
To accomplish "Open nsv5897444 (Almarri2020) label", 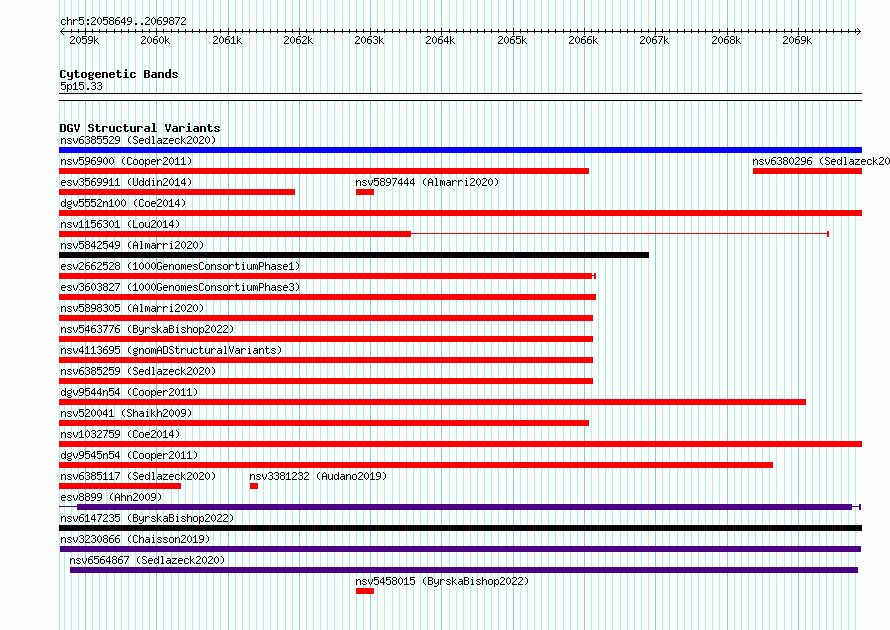I will click(427, 182).
